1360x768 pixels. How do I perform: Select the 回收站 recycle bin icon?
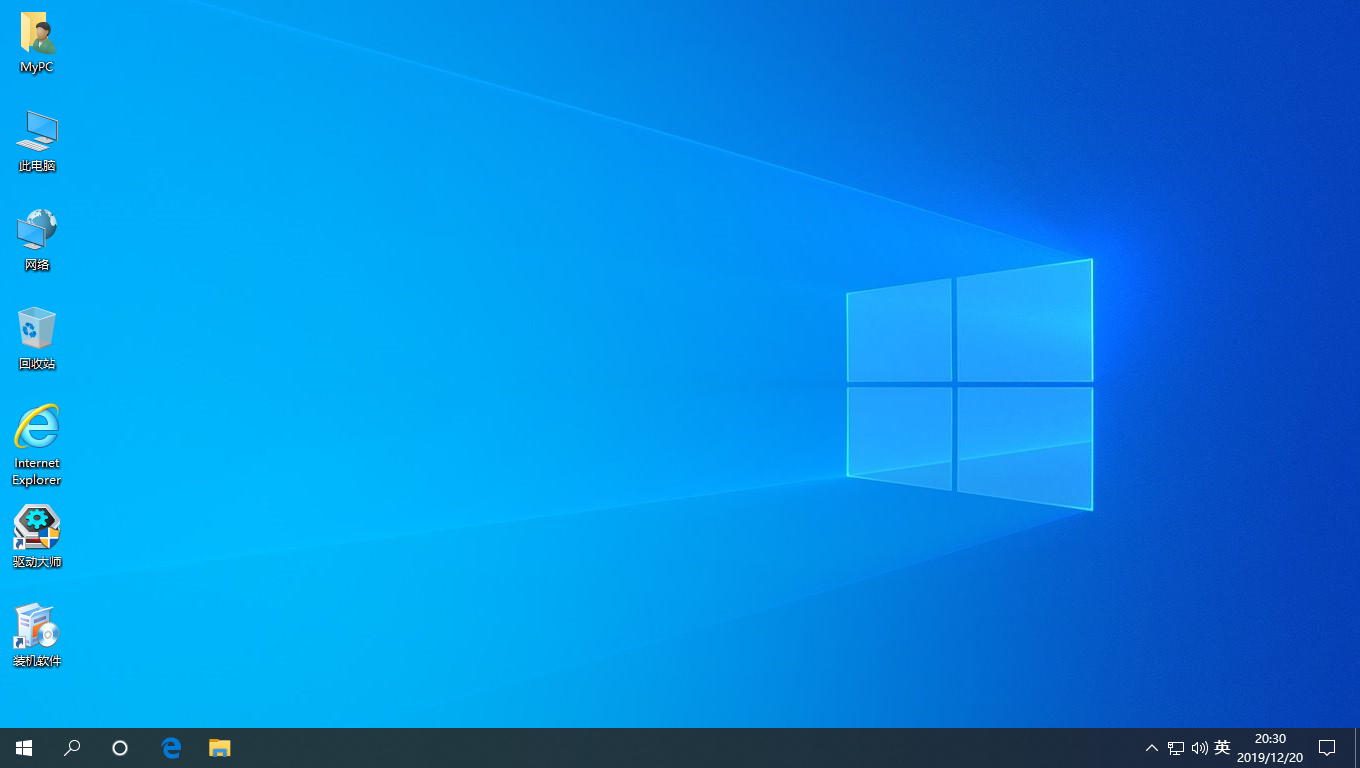[x=37, y=328]
